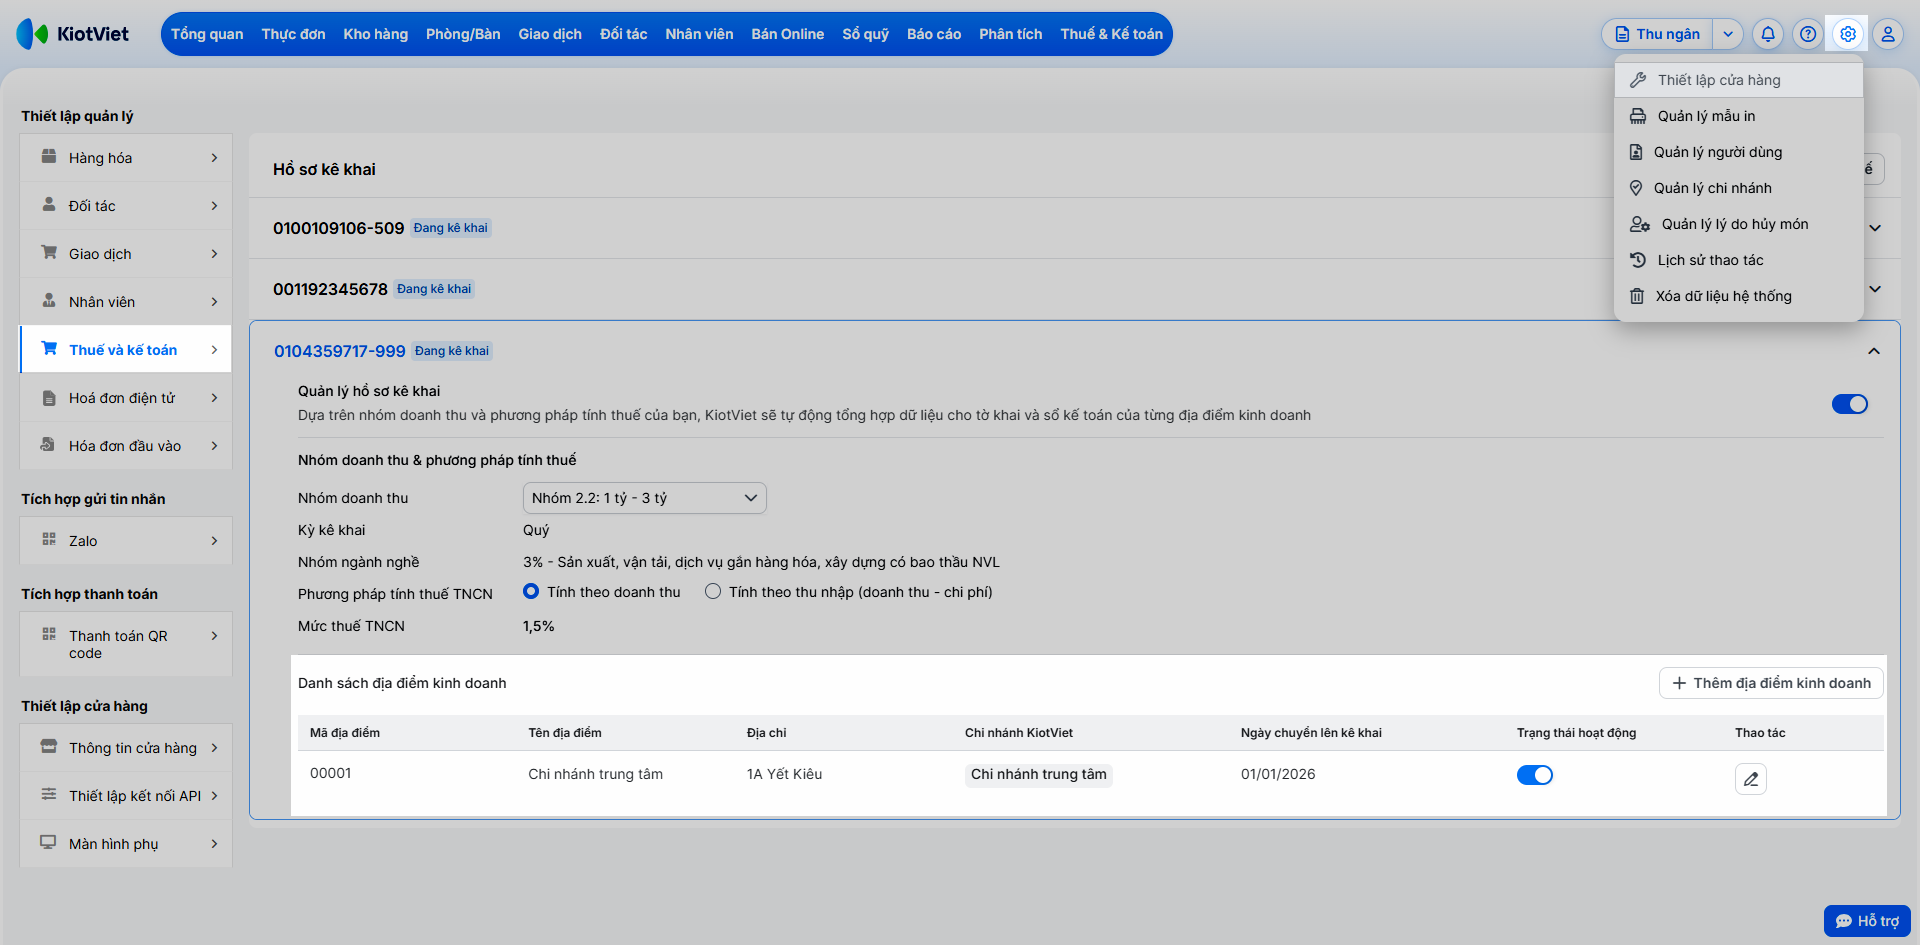Toggle Trạng thái hoạt động for Chi nhánh trung tâm
Viewport: 1920px width, 945px height.
click(x=1534, y=775)
